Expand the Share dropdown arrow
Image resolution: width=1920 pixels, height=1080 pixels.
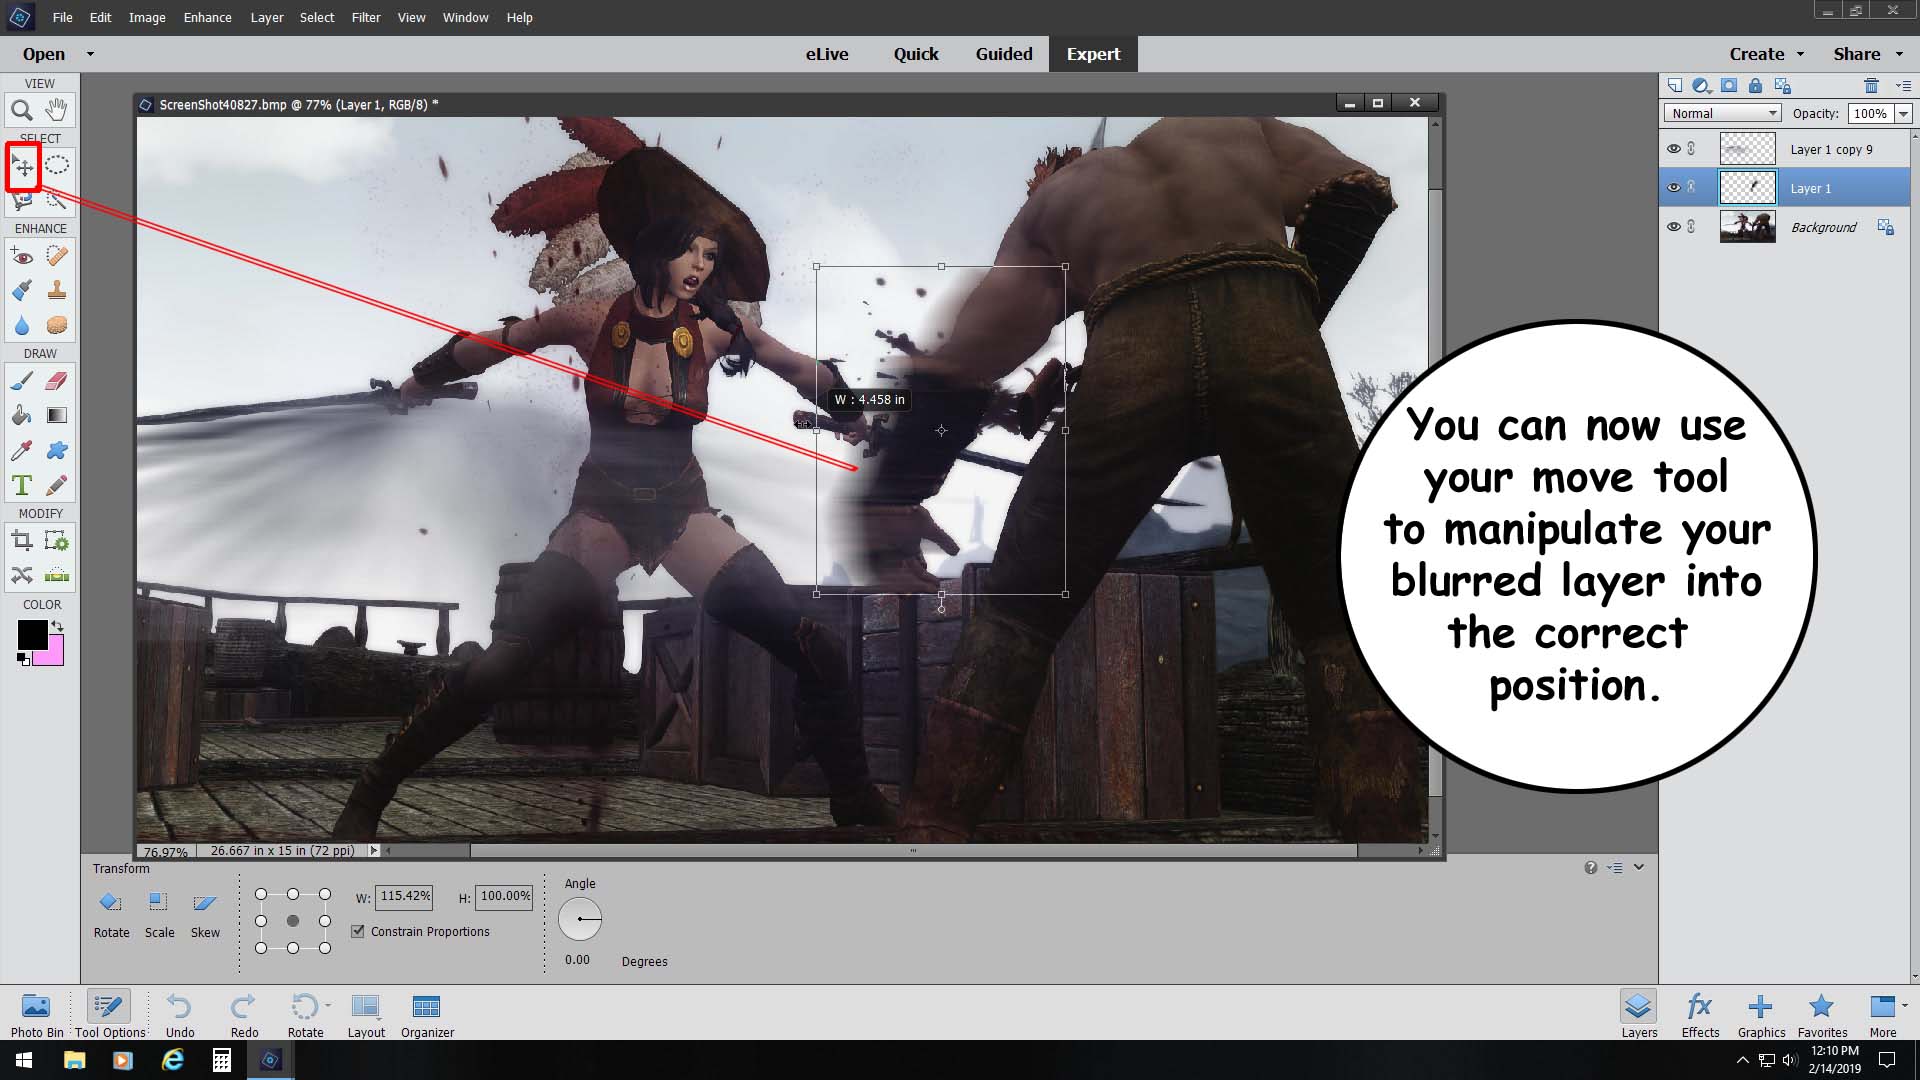pos(1900,54)
